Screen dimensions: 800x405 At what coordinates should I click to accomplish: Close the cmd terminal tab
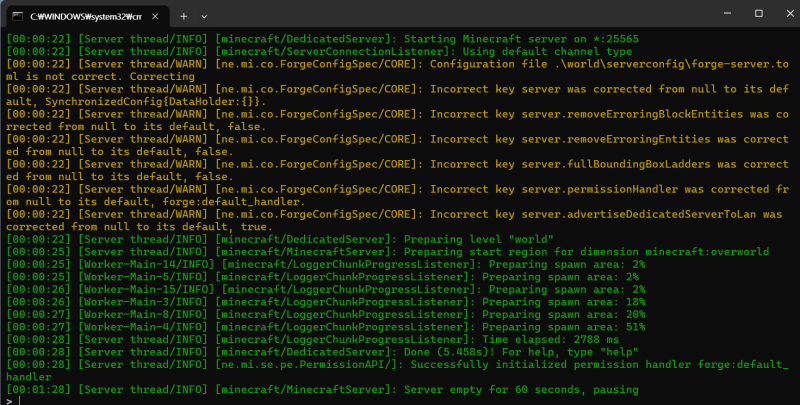[155, 16]
